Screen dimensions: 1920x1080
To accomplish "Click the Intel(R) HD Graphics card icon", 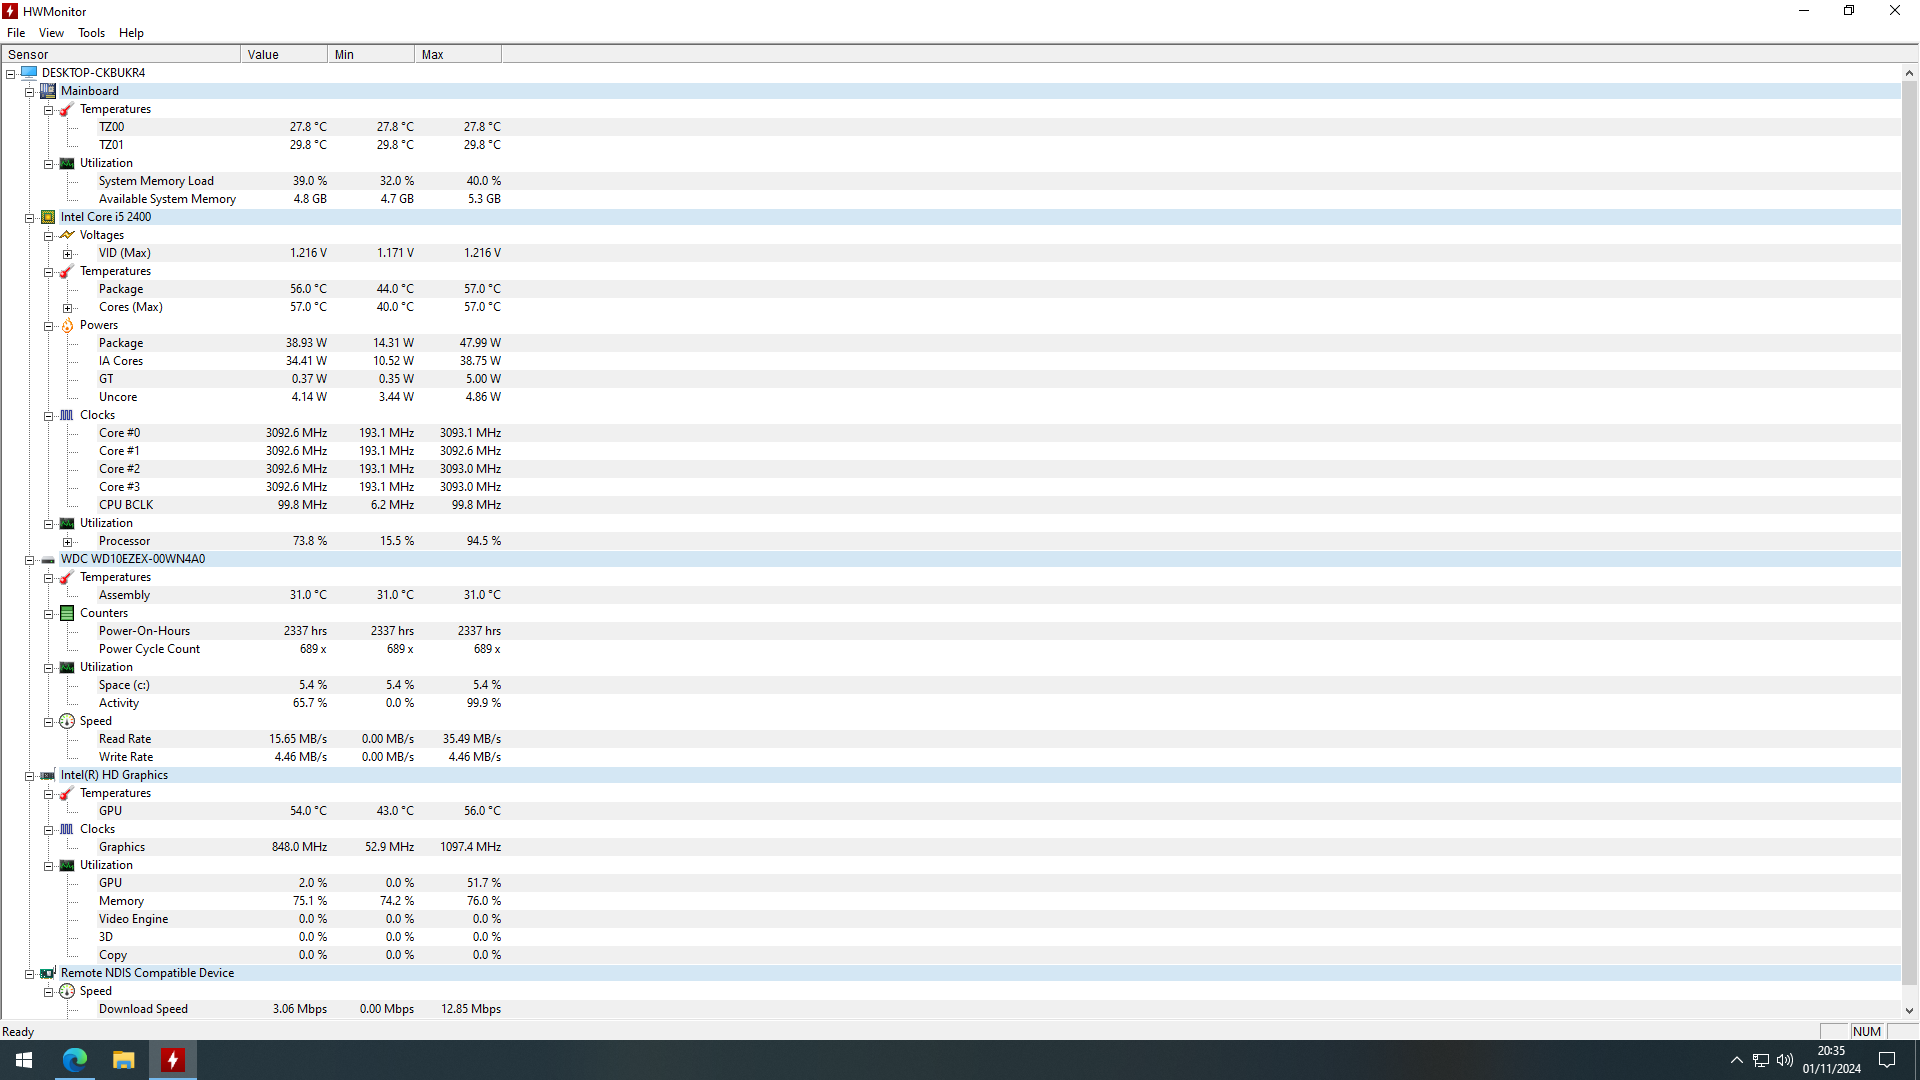I will [48, 775].
